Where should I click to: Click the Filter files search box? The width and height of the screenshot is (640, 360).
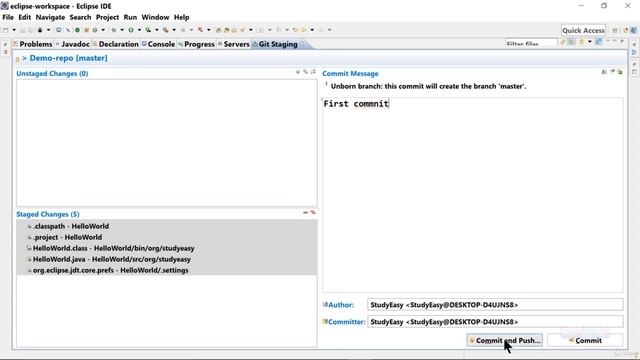tap(531, 43)
